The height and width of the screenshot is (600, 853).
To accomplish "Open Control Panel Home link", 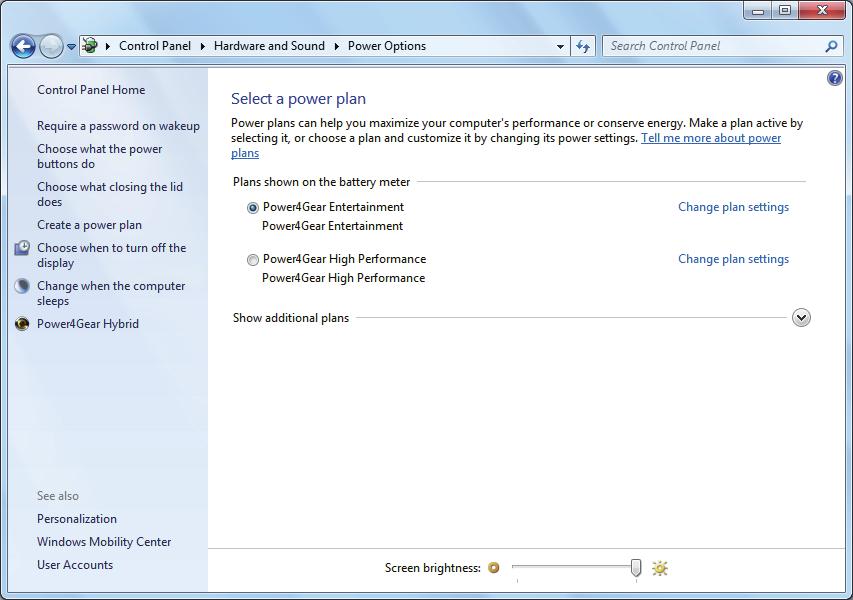I will tap(91, 90).
